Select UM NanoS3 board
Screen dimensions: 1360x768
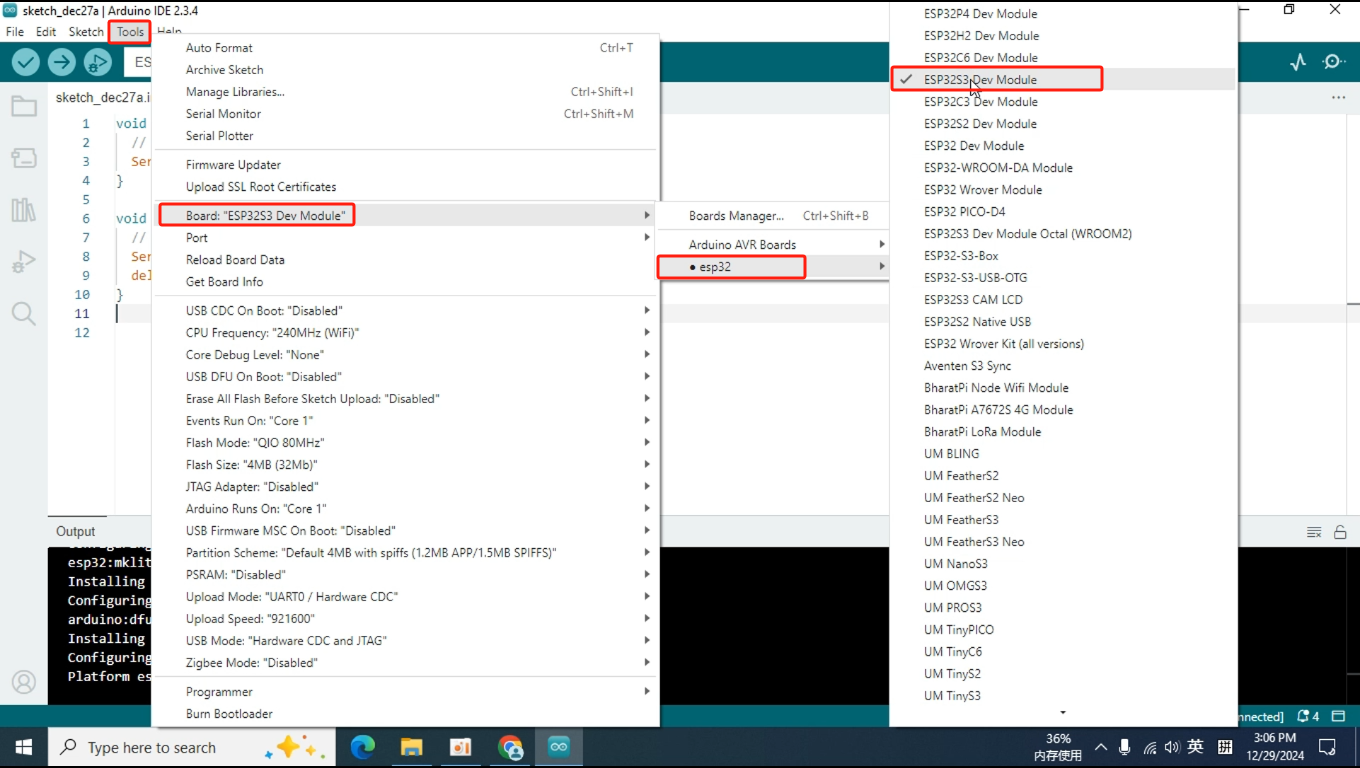click(1062, 564)
